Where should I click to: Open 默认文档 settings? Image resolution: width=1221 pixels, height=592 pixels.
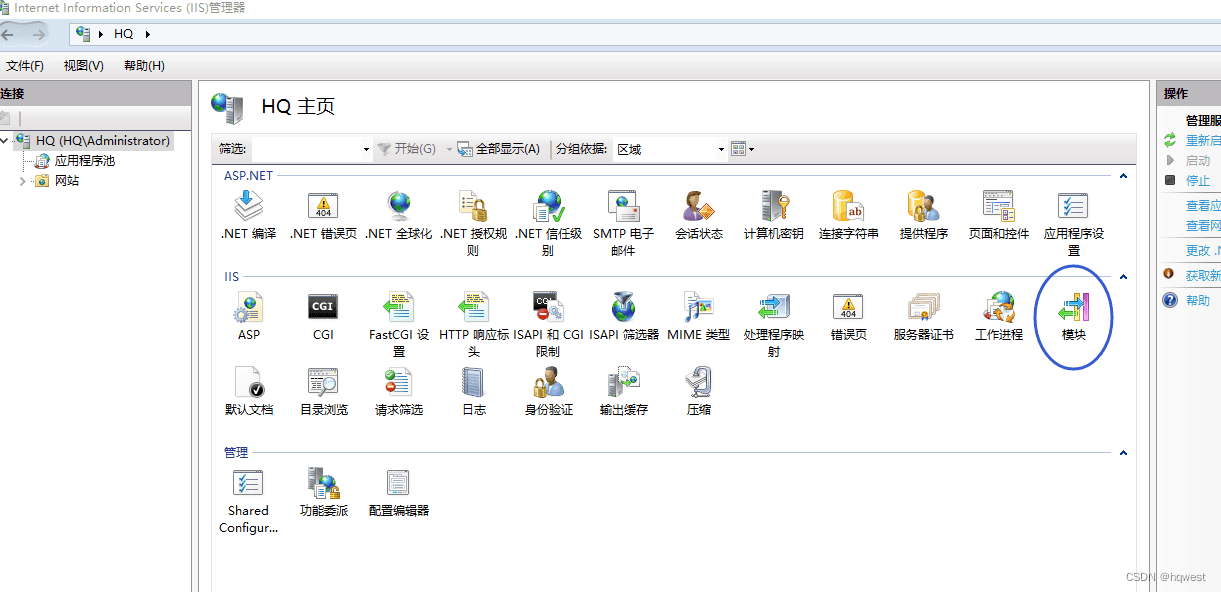point(248,391)
